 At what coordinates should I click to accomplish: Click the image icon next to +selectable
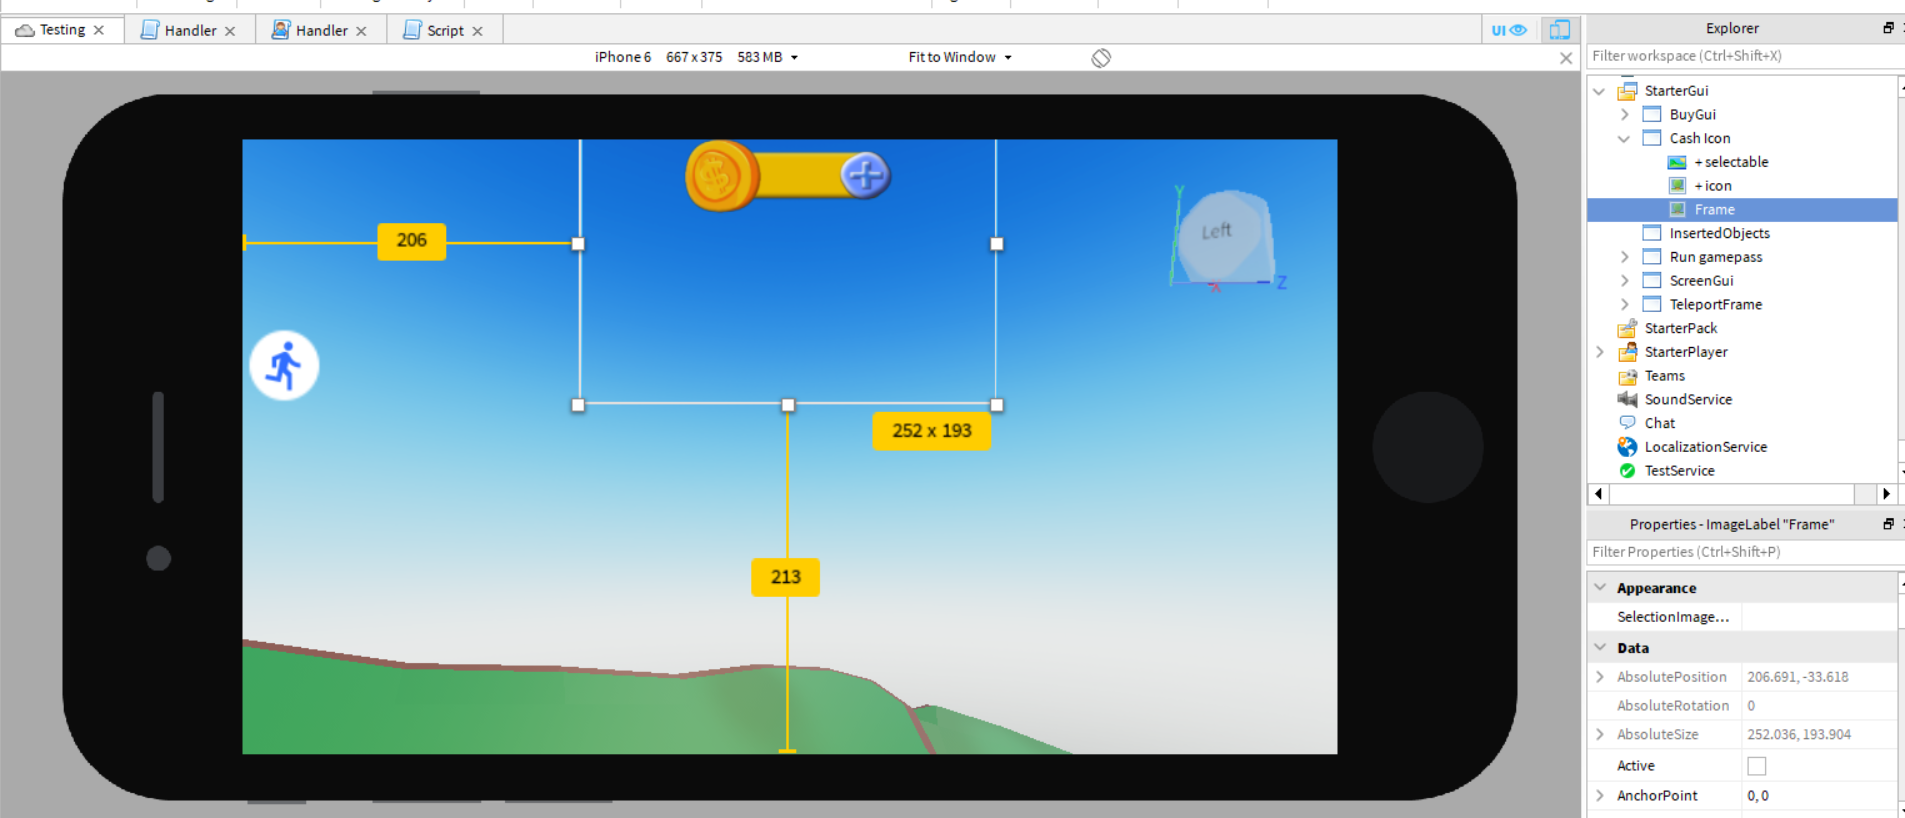click(x=1677, y=162)
